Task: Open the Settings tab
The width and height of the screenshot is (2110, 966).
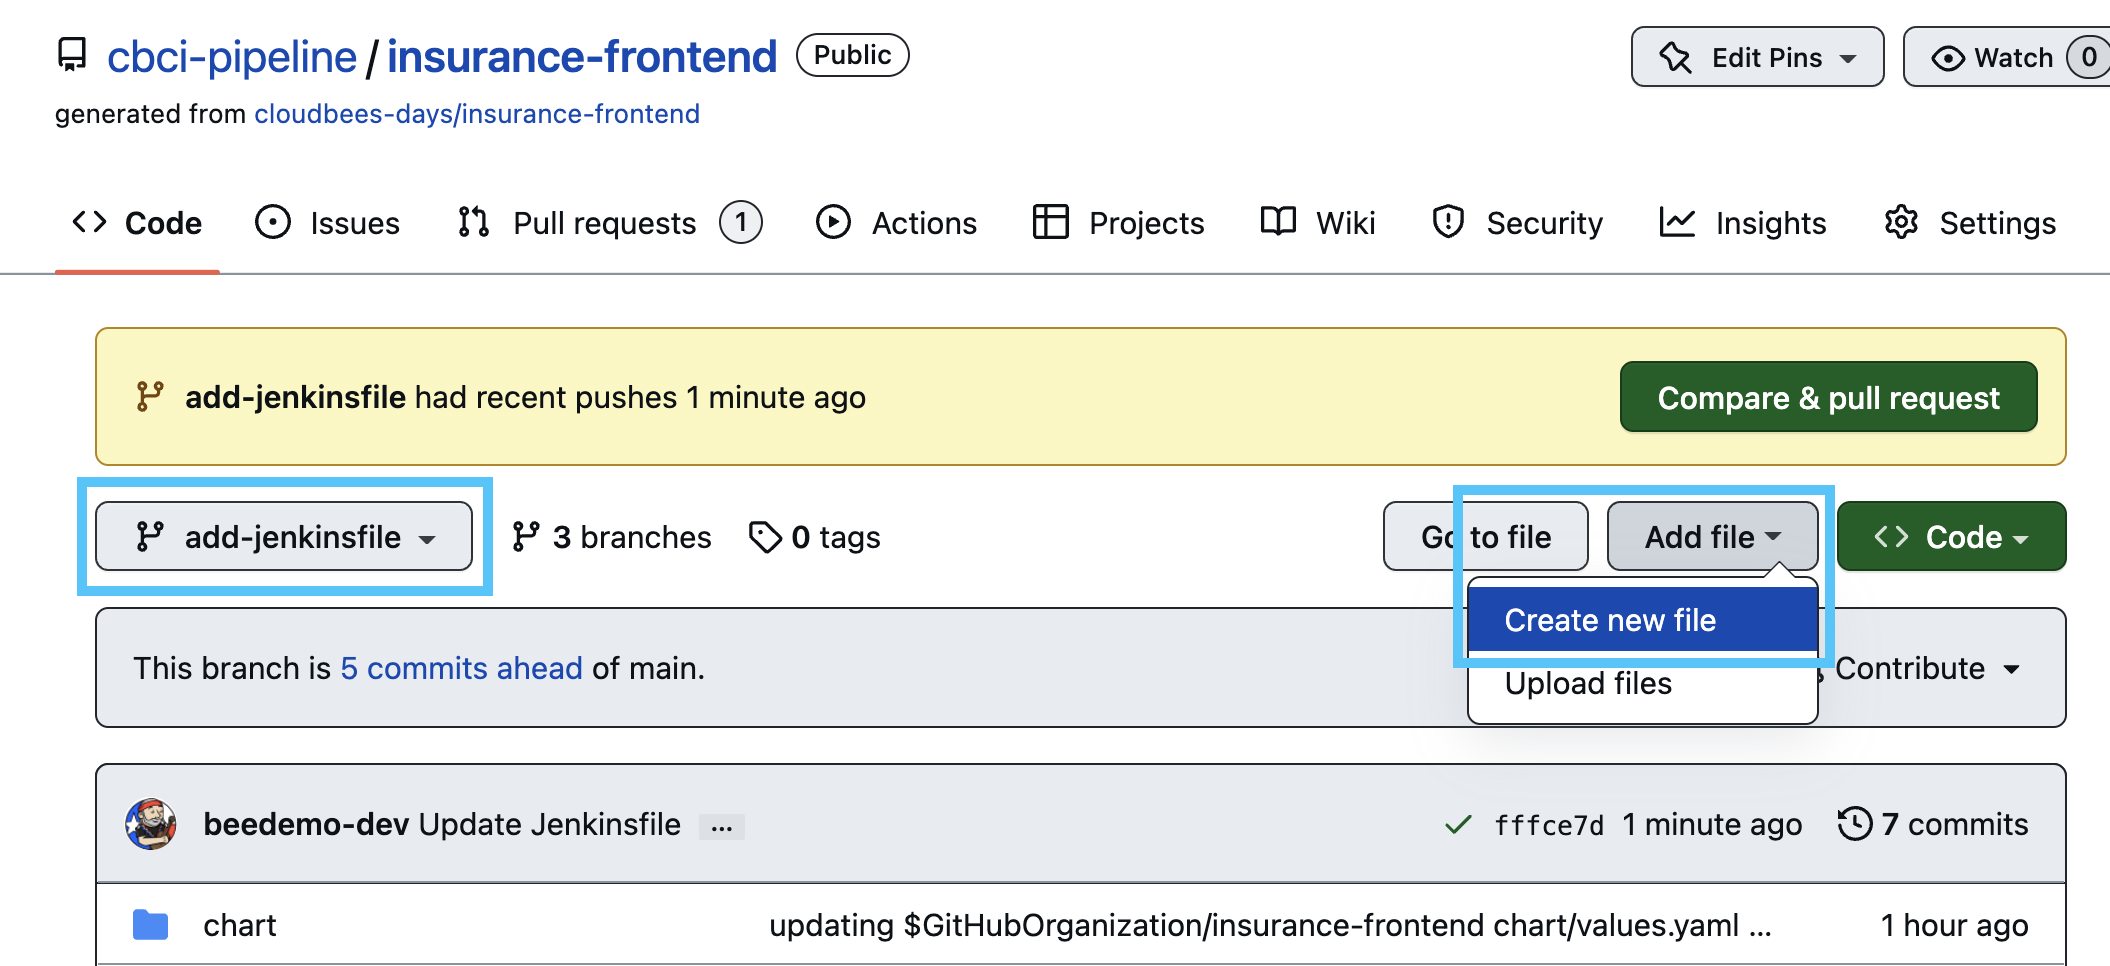Action: pos(1969,223)
